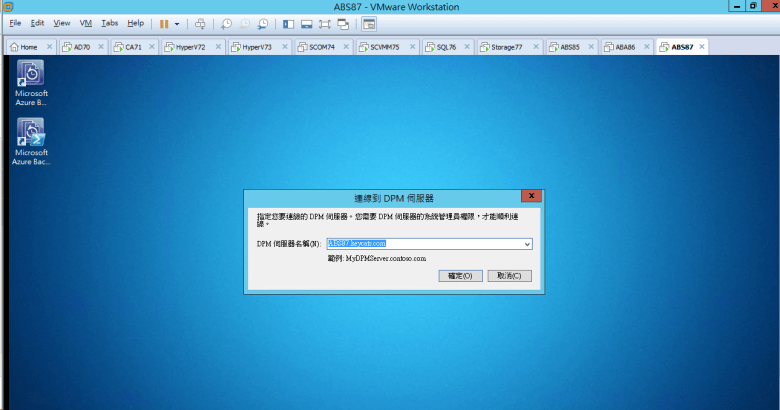The height and width of the screenshot is (410, 780).
Task: Switch to the SQL76 tab
Action: (x=438, y=47)
